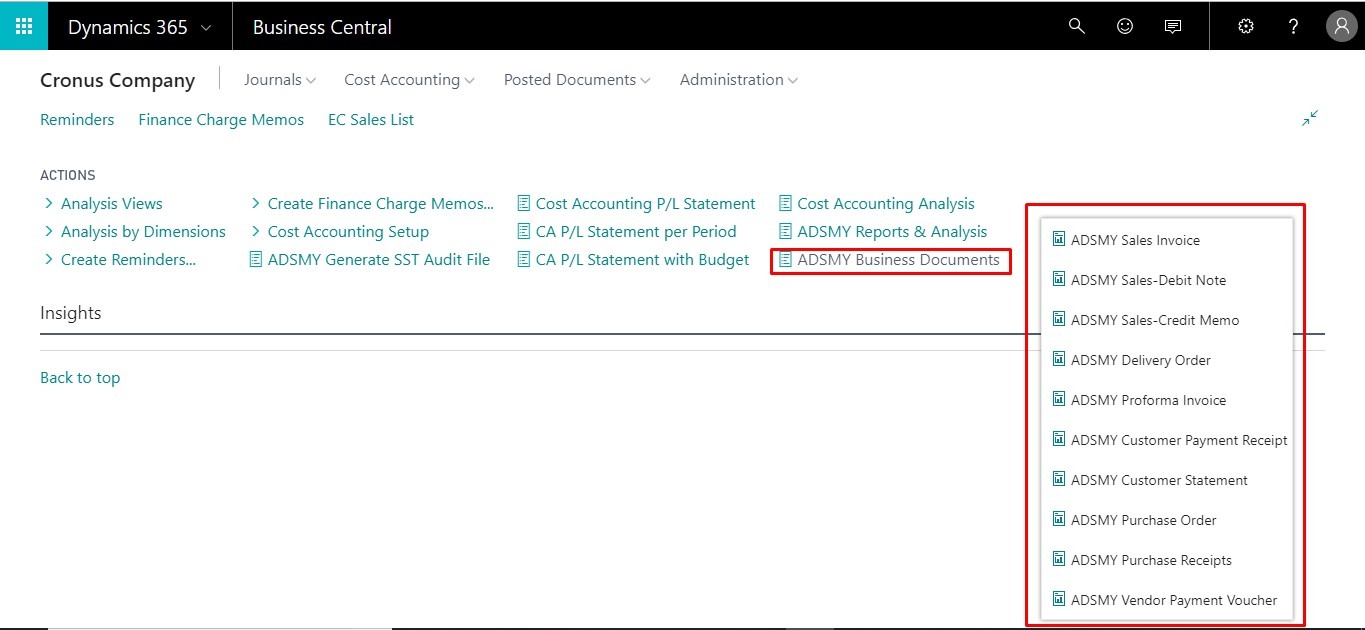Click the document icon beside ADSMY Business Documents
This screenshot has height=630, width=1365.
point(785,260)
